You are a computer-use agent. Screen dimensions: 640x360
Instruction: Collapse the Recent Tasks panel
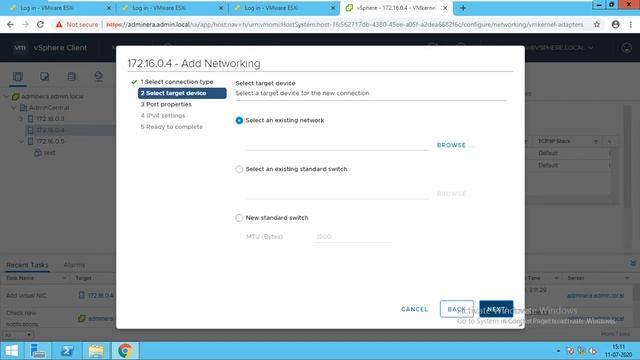coord(633,264)
